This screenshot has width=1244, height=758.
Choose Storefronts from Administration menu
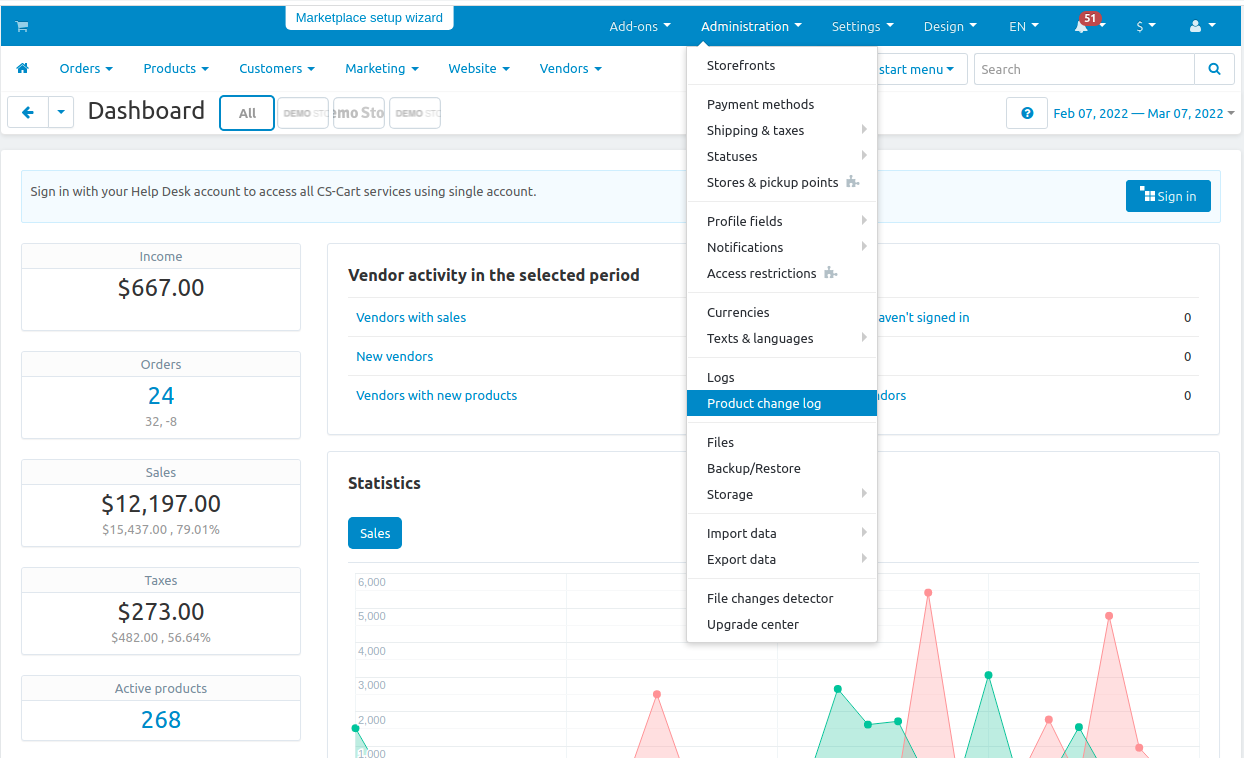[782, 65]
